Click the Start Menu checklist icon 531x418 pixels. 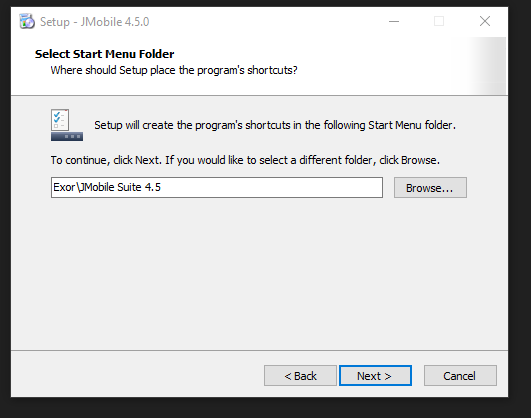point(67,125)
